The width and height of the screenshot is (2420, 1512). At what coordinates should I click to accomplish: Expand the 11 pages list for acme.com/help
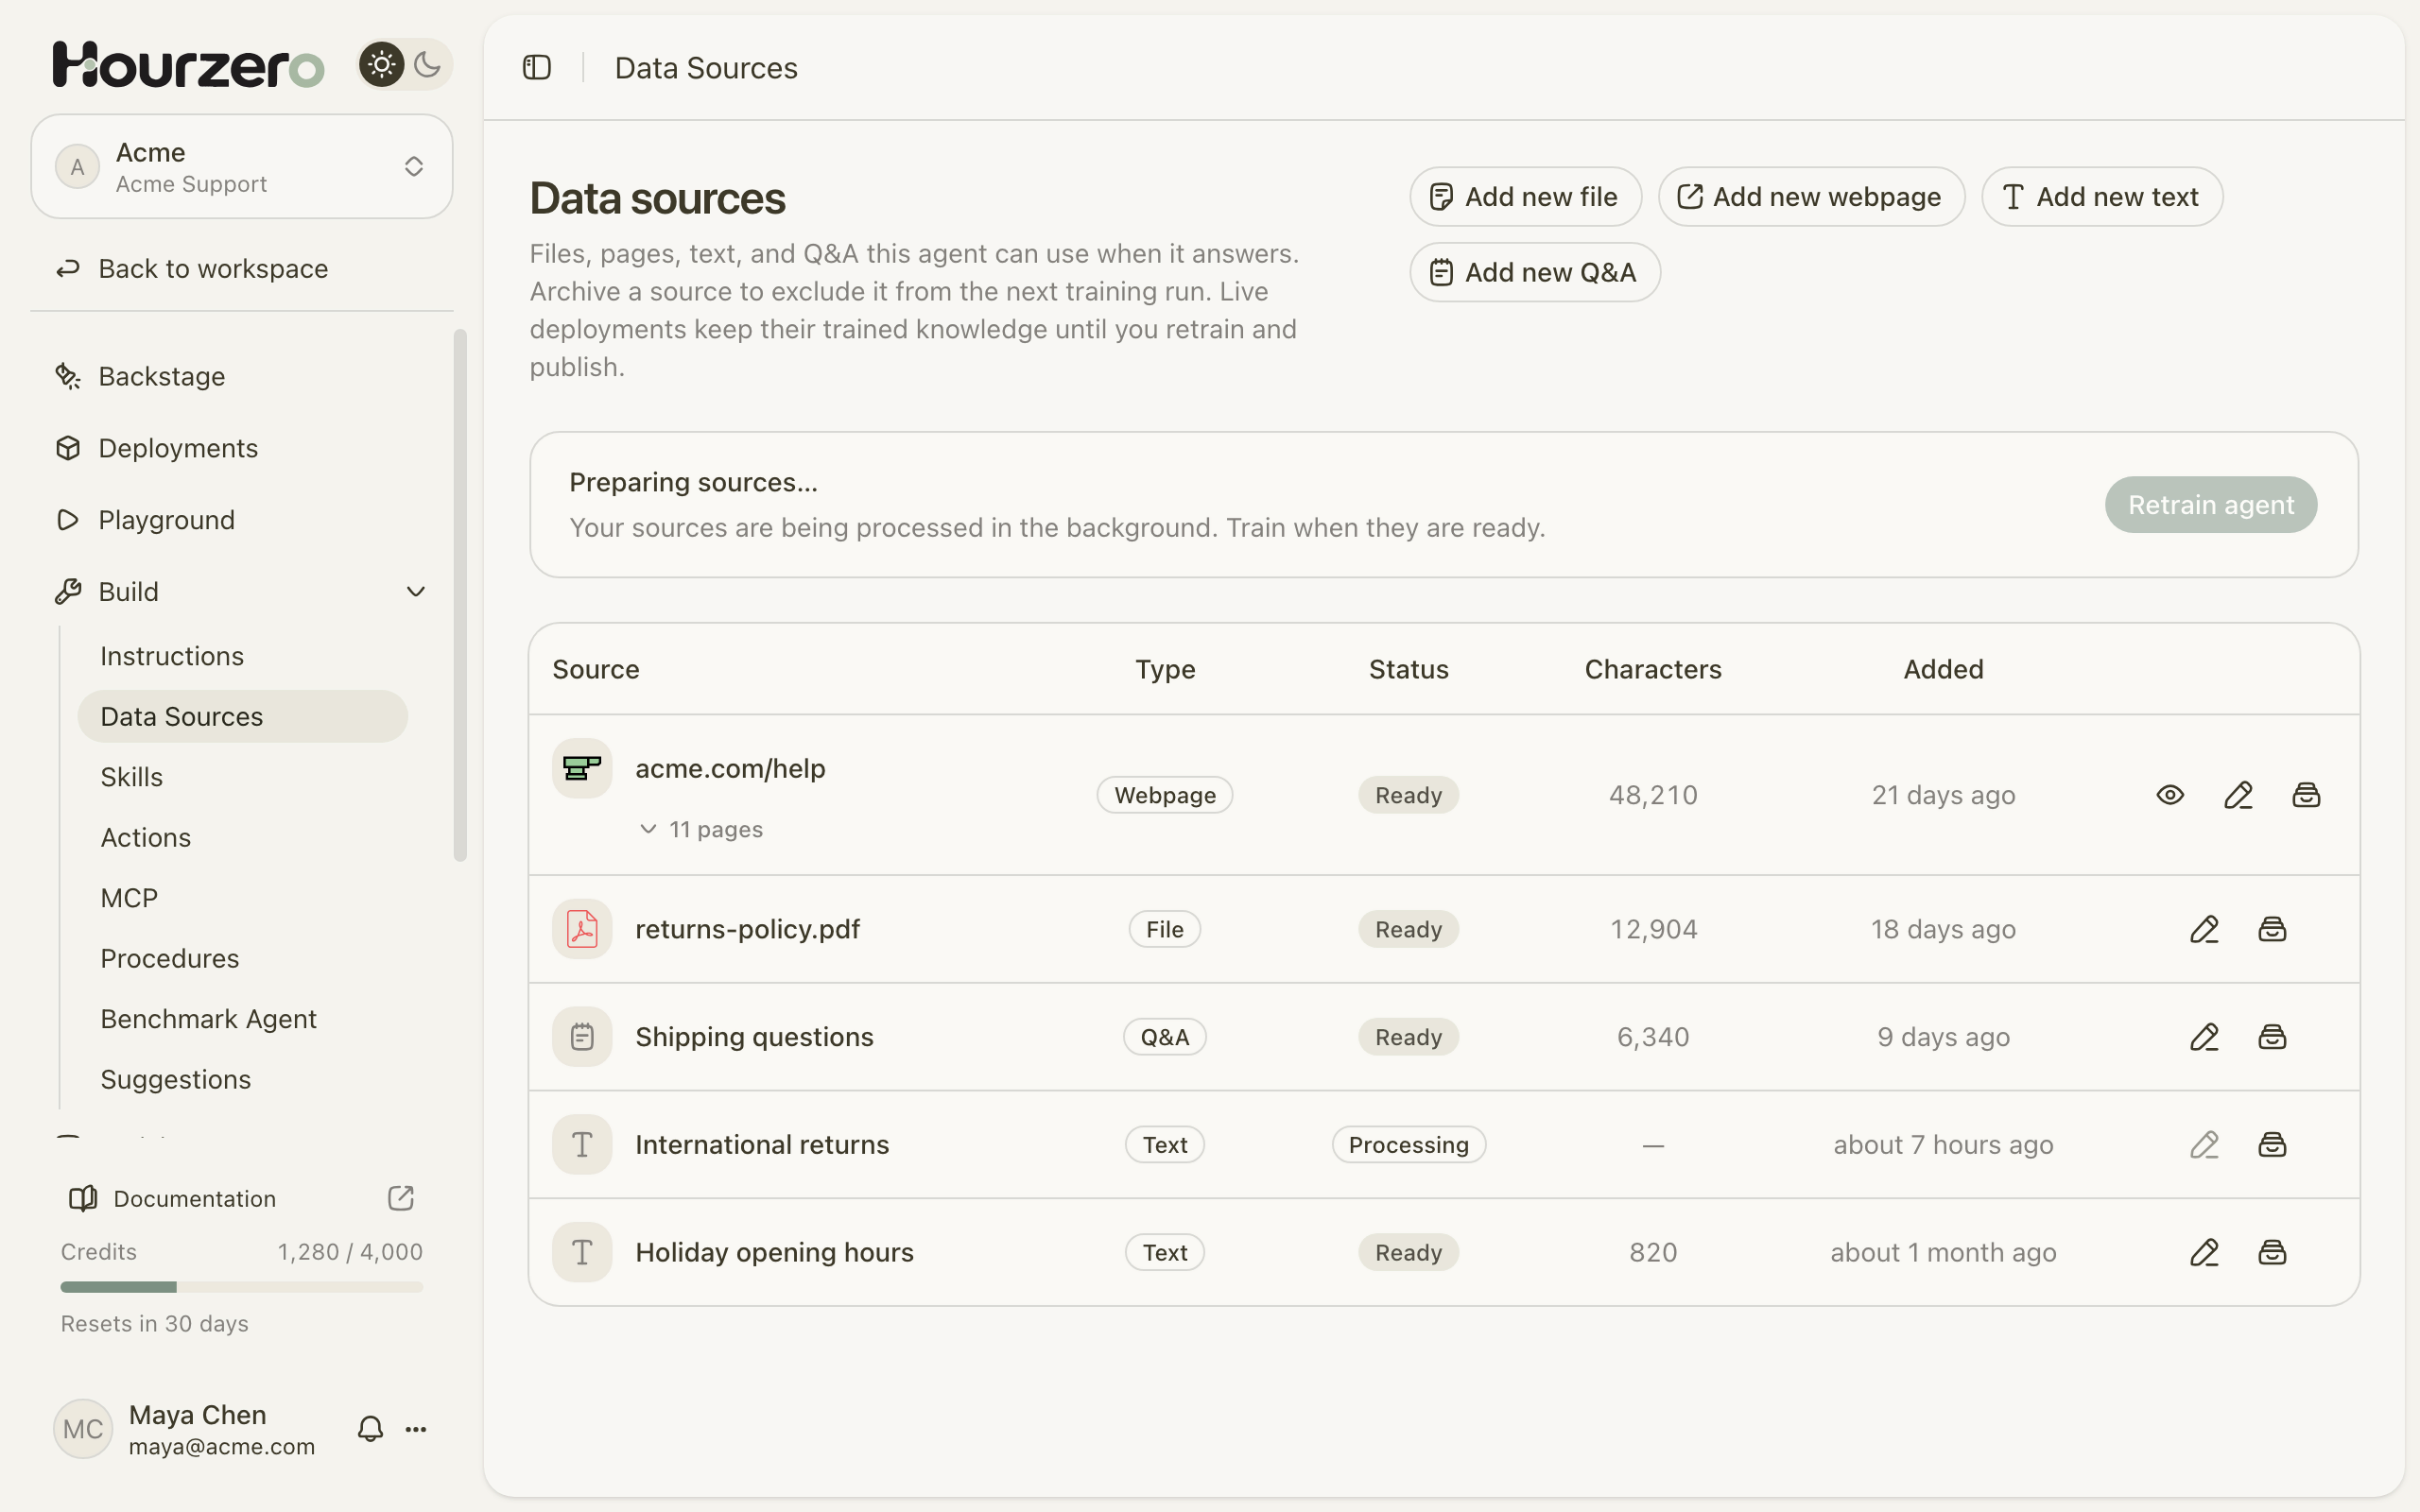pos(701,829)
